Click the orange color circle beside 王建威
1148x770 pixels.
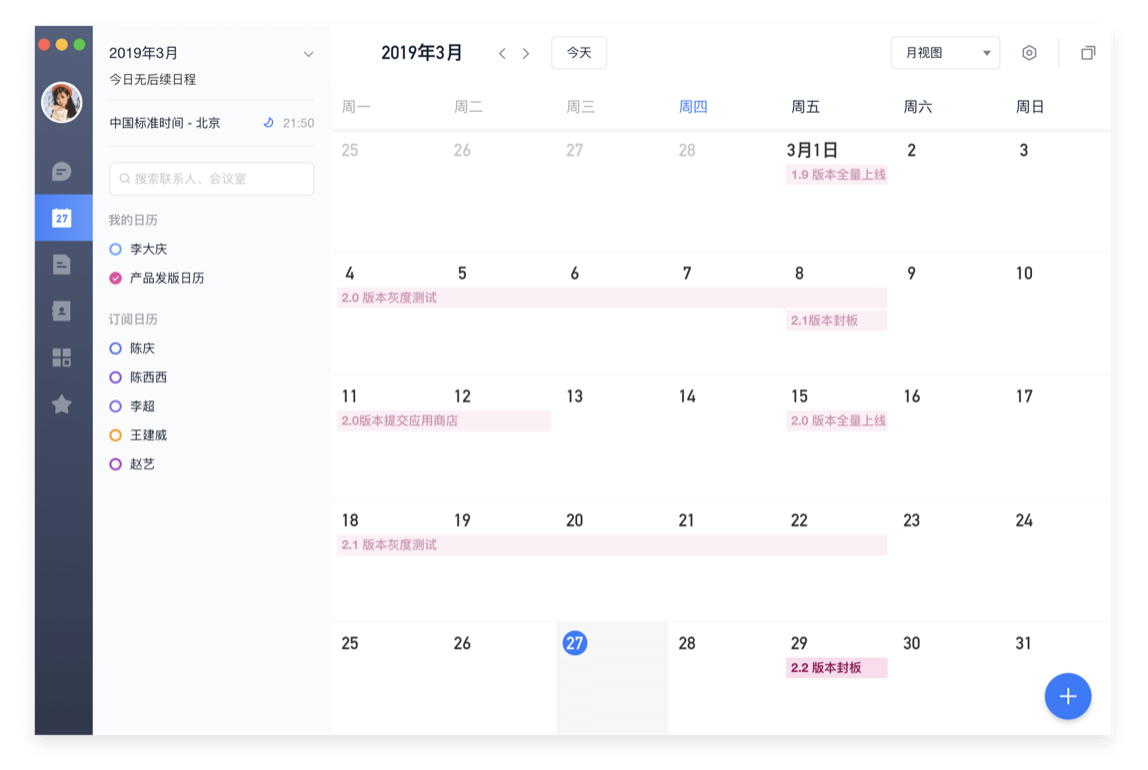pos(116,435)
